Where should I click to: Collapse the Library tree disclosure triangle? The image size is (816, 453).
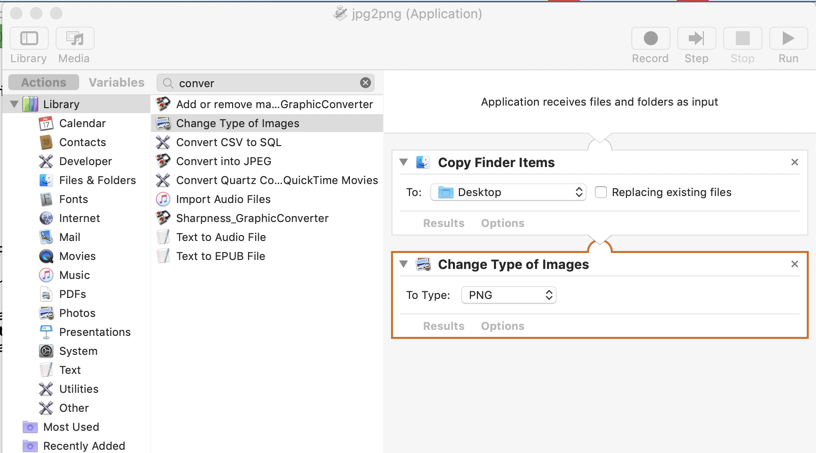pyautogui.click(x=14, y=104)
